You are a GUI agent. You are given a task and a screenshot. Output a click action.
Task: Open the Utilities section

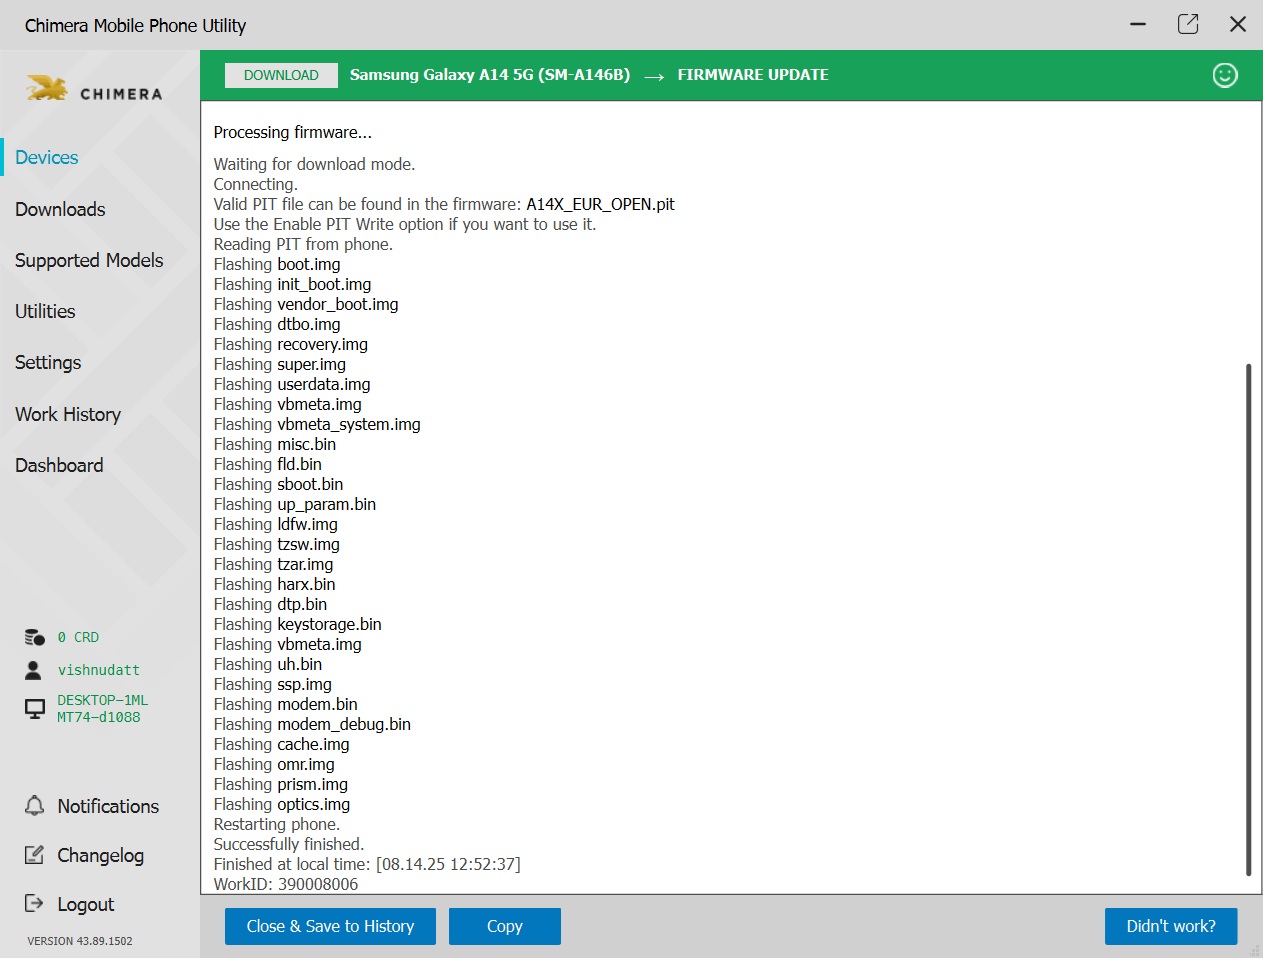[x=45, y=311]
